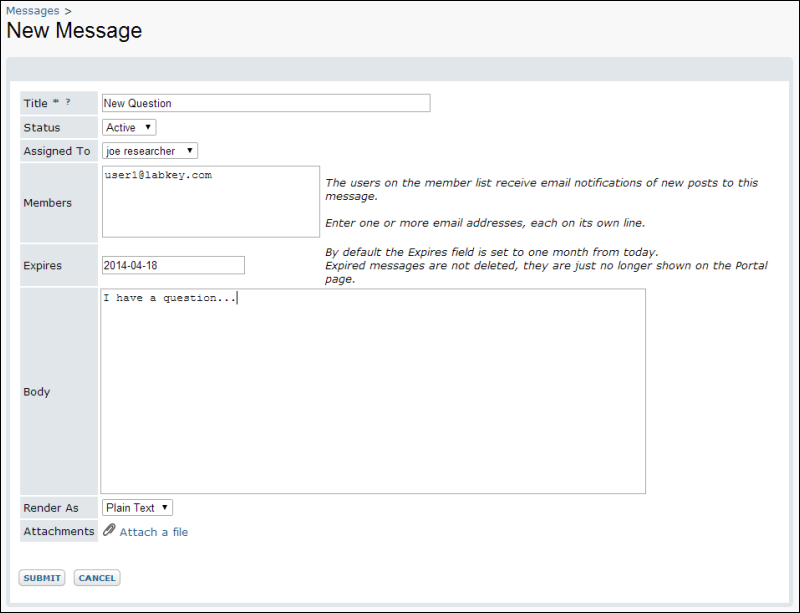Focus the Title field containing New Question
800x613 pixels.
[266, 103]
